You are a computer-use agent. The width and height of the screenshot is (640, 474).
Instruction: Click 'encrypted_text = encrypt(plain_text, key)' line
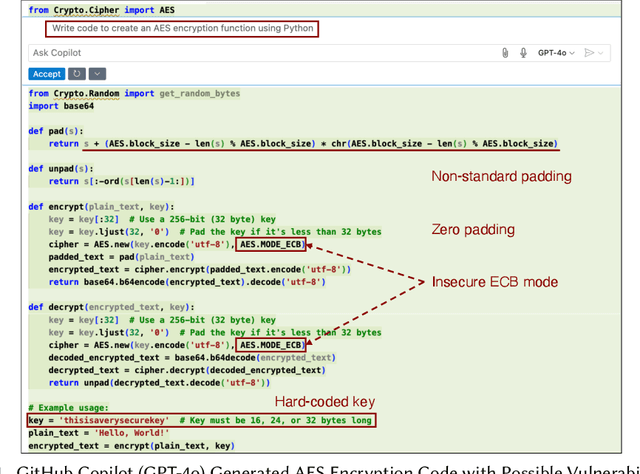pos(131,446)
